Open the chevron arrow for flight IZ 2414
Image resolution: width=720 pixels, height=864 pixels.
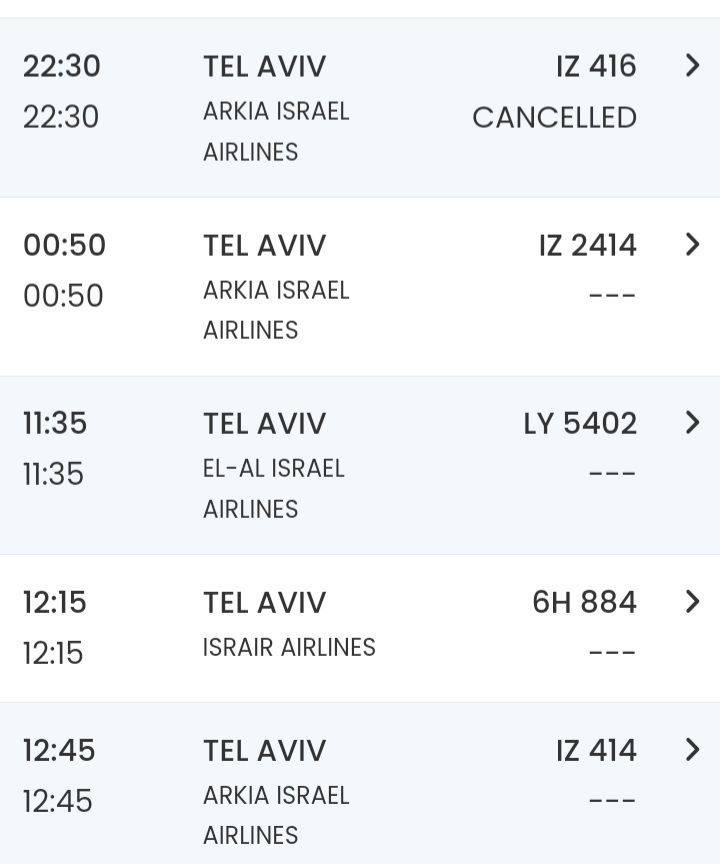click(x=692, y=244)
